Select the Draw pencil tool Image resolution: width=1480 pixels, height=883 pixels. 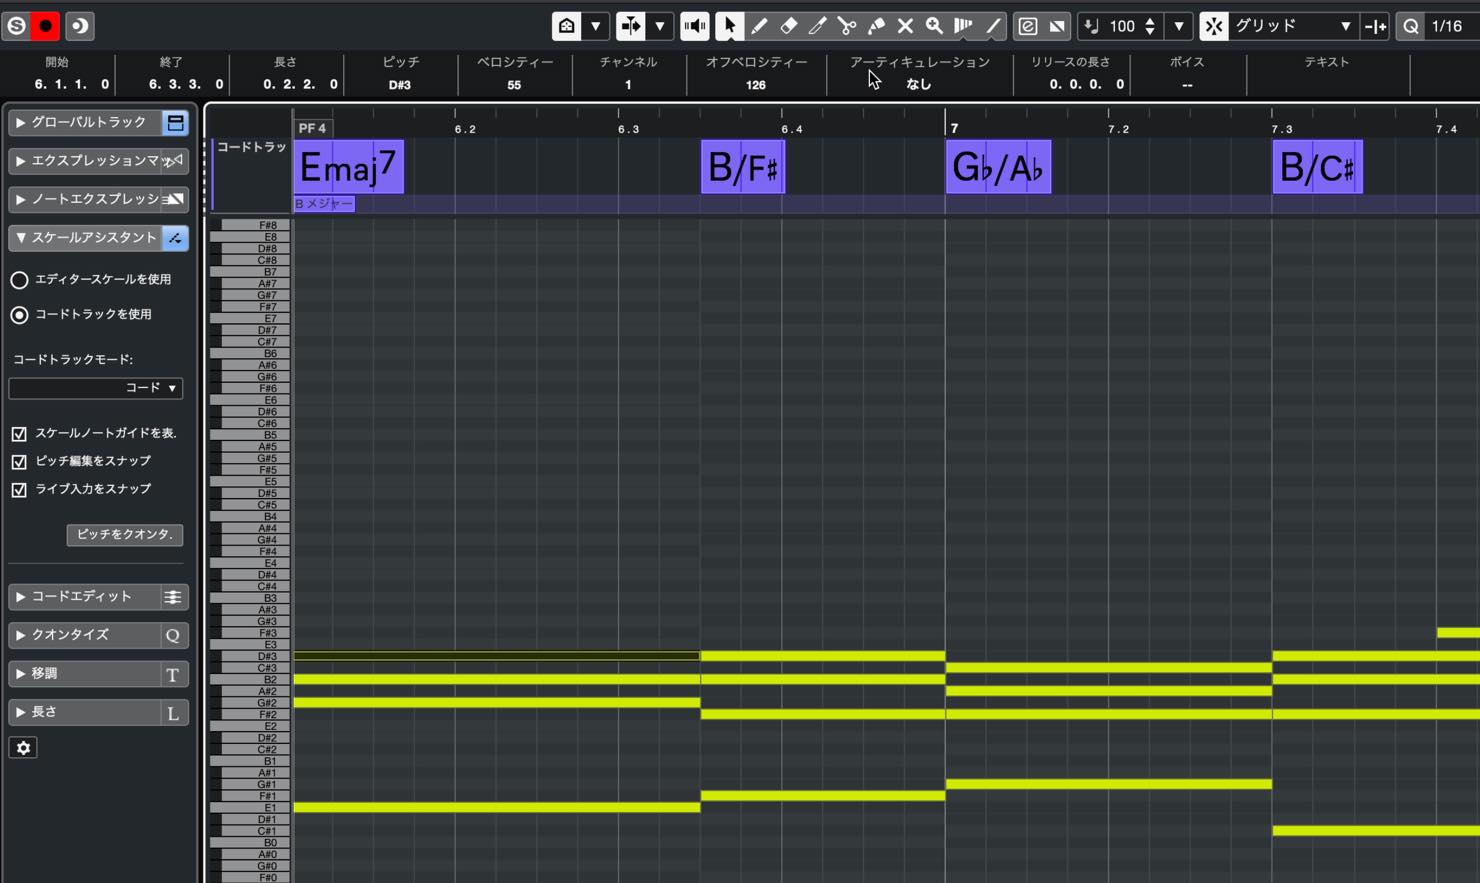(x=759, y=26)
